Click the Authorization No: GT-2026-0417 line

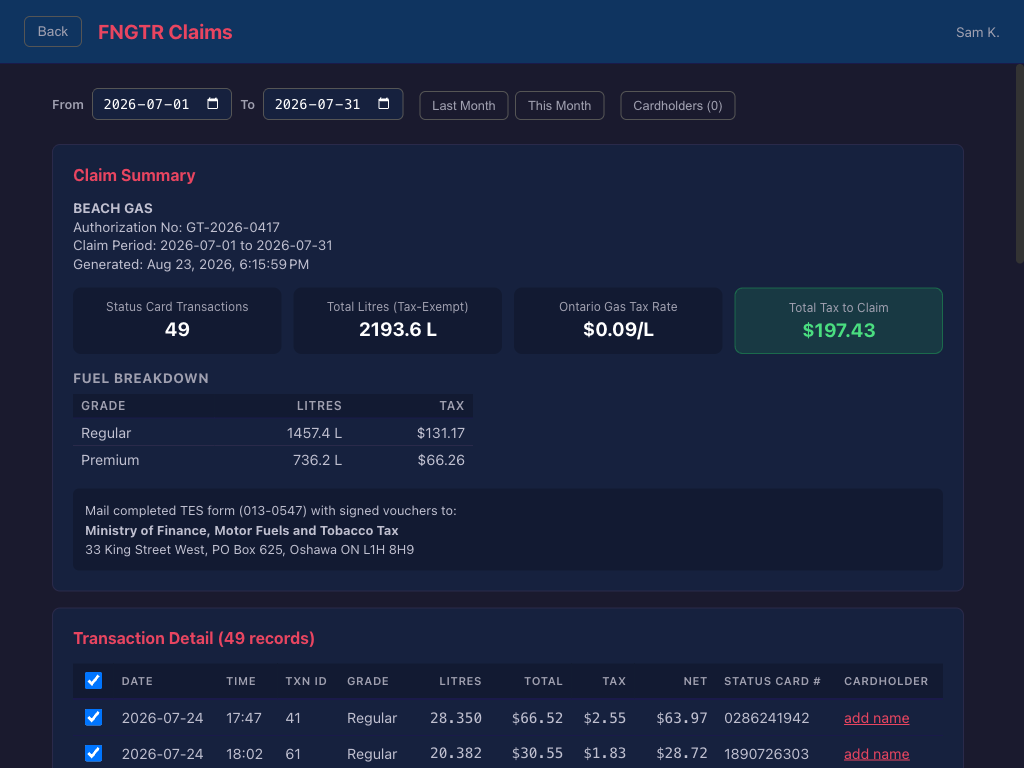[176, 227]
